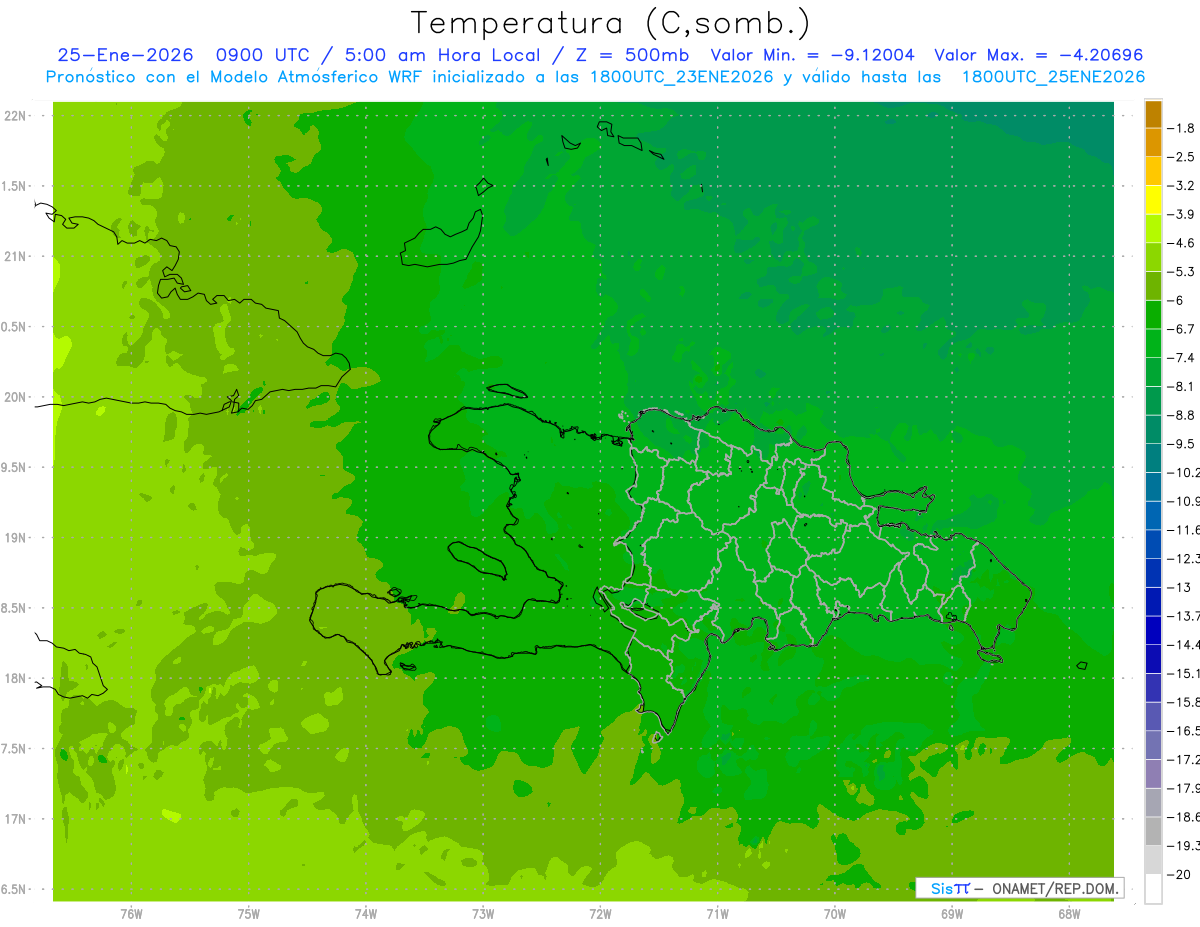Click the '71W' longitude label
Screen dimensions: 1200x927
pyautogui.click(x=717, y=914)
